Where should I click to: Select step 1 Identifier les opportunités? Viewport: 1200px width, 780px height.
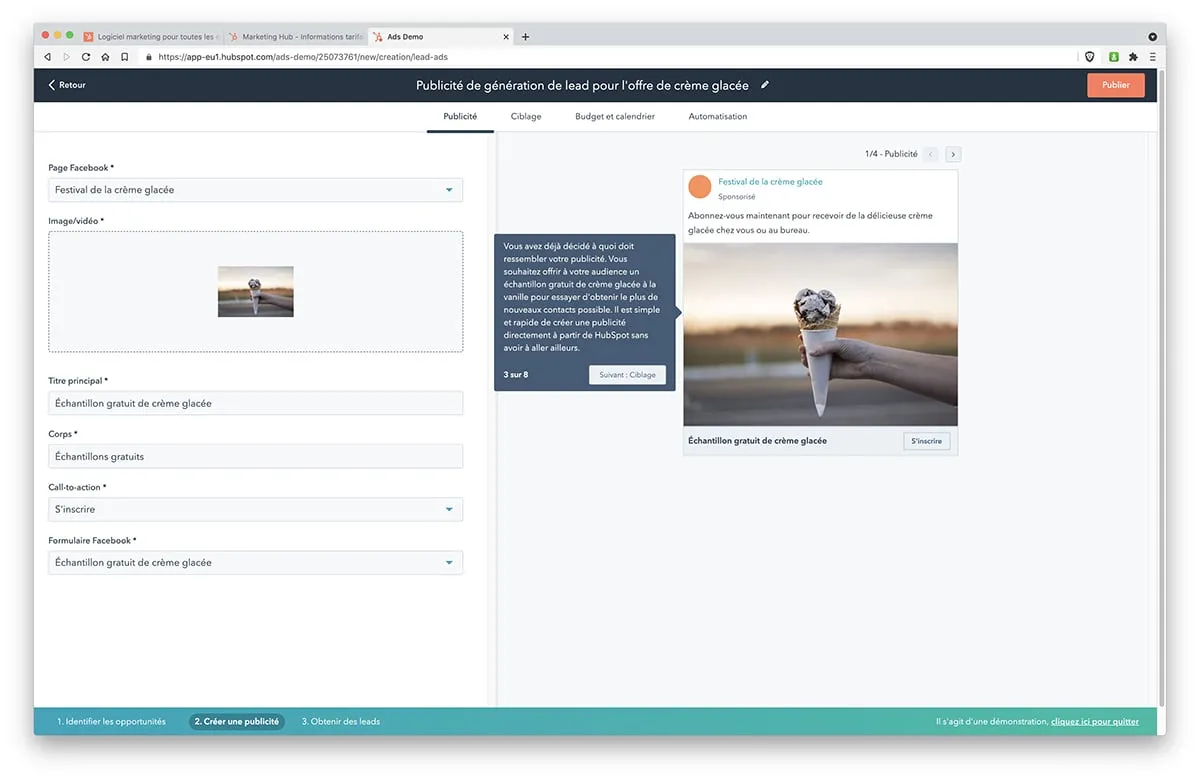[x=111, y=721]
